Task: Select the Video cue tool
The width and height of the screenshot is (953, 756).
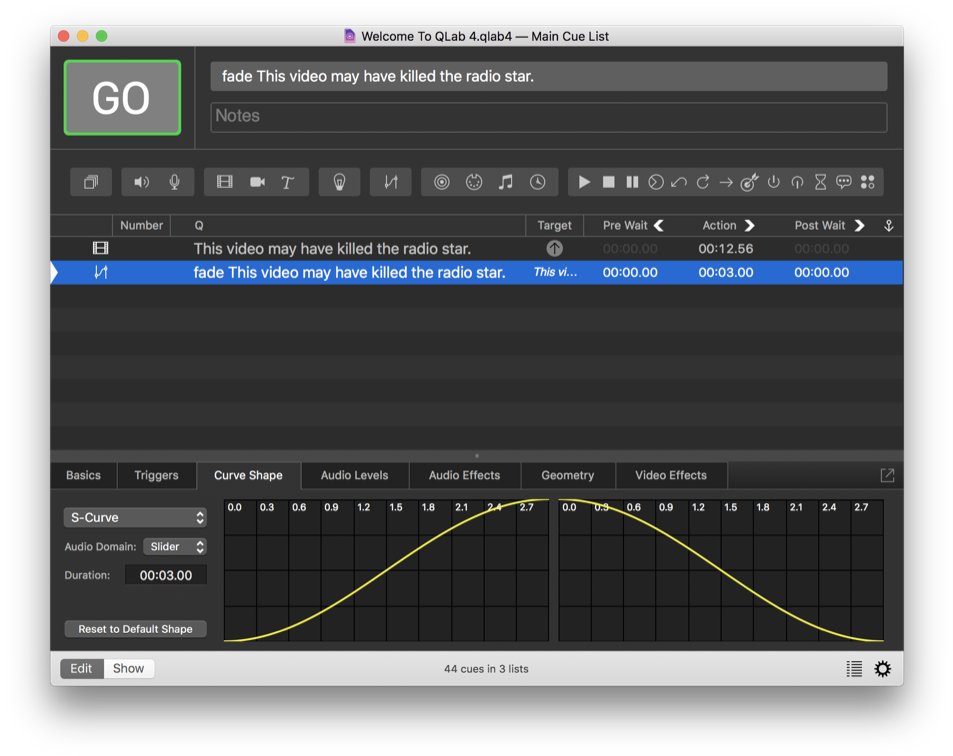Action: [x=224, y=181]
